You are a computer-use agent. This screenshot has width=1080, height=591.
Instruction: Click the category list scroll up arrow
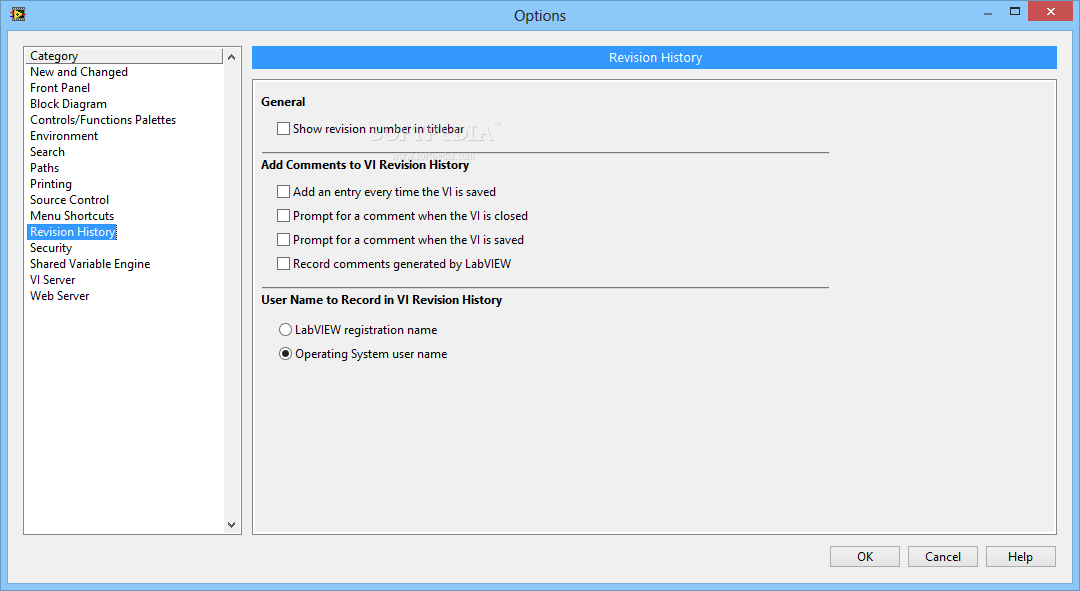pyautogui.click(x=231, y=57)
